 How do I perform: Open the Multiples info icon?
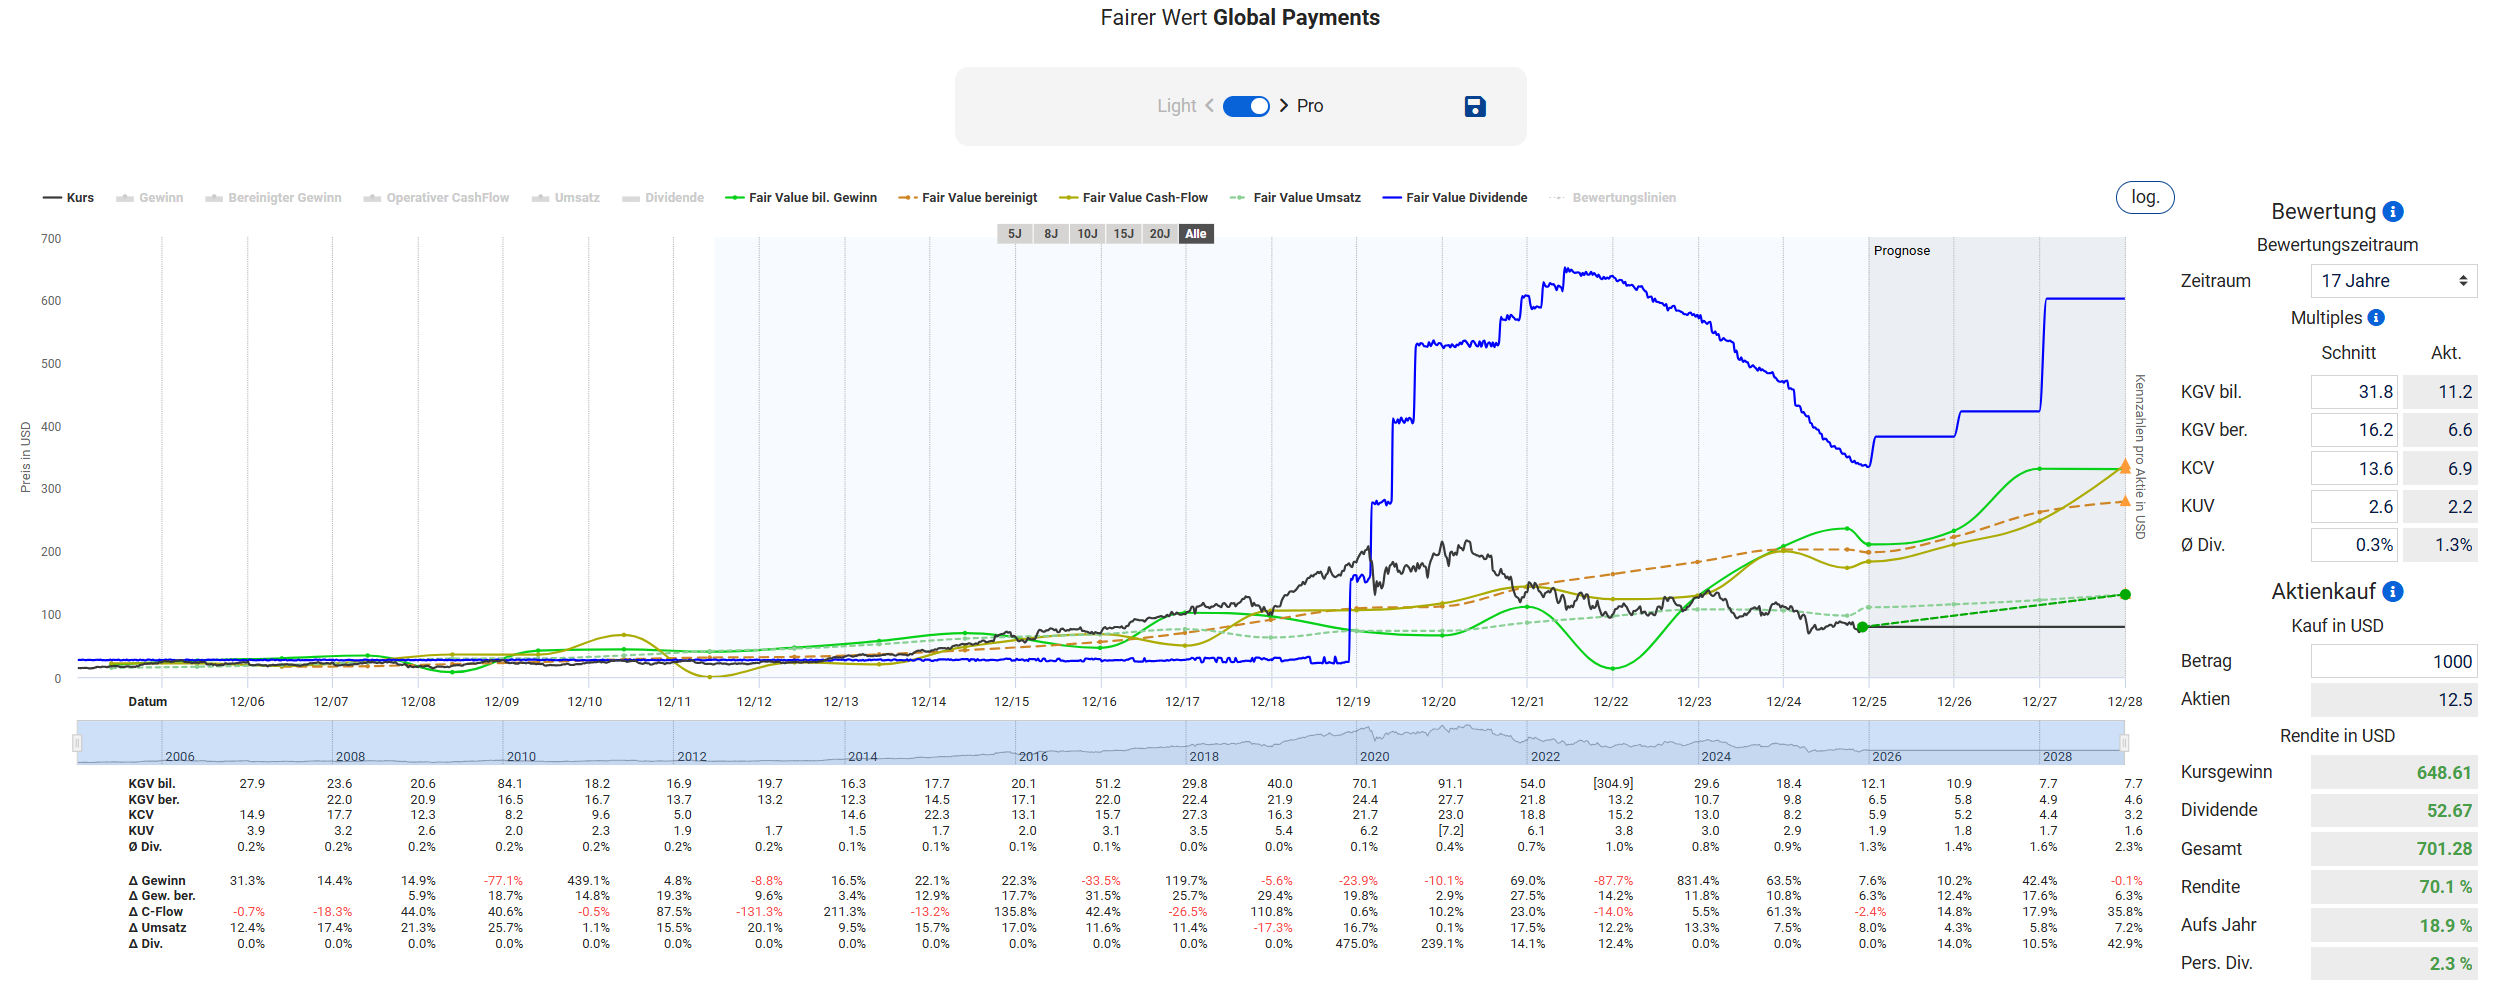(x=2376, y=318)
